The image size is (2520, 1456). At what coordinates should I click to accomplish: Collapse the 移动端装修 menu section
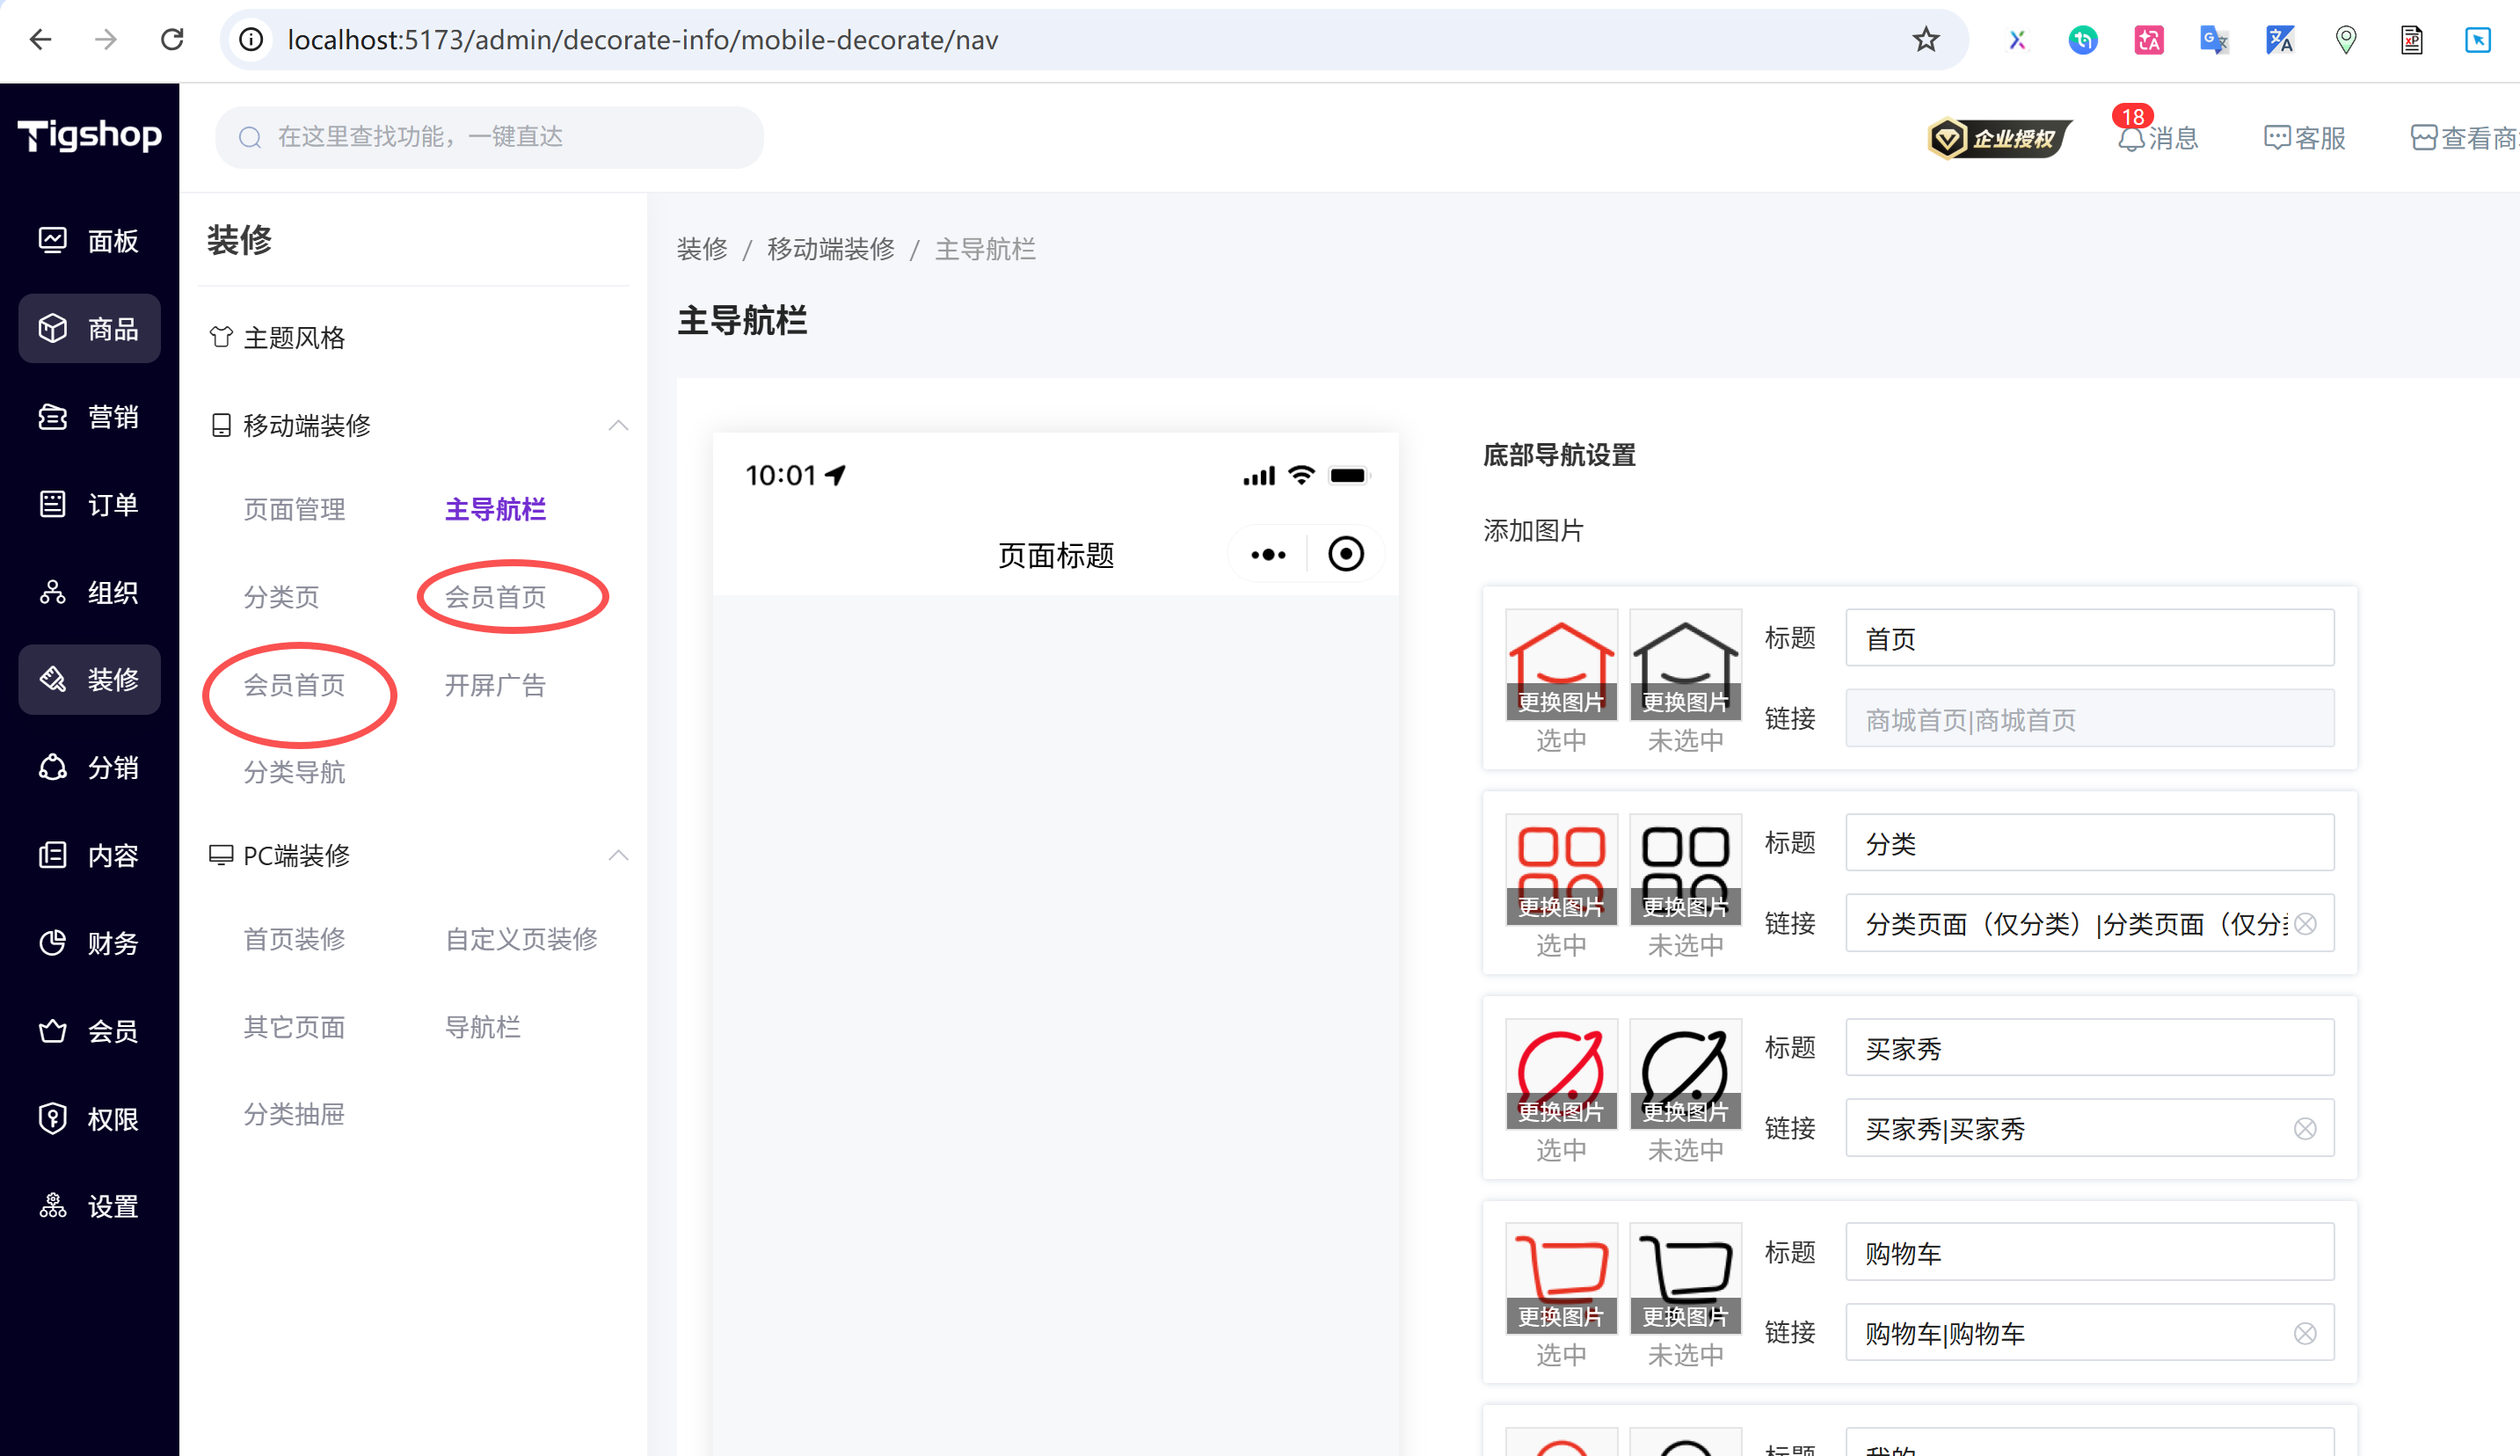618,426
